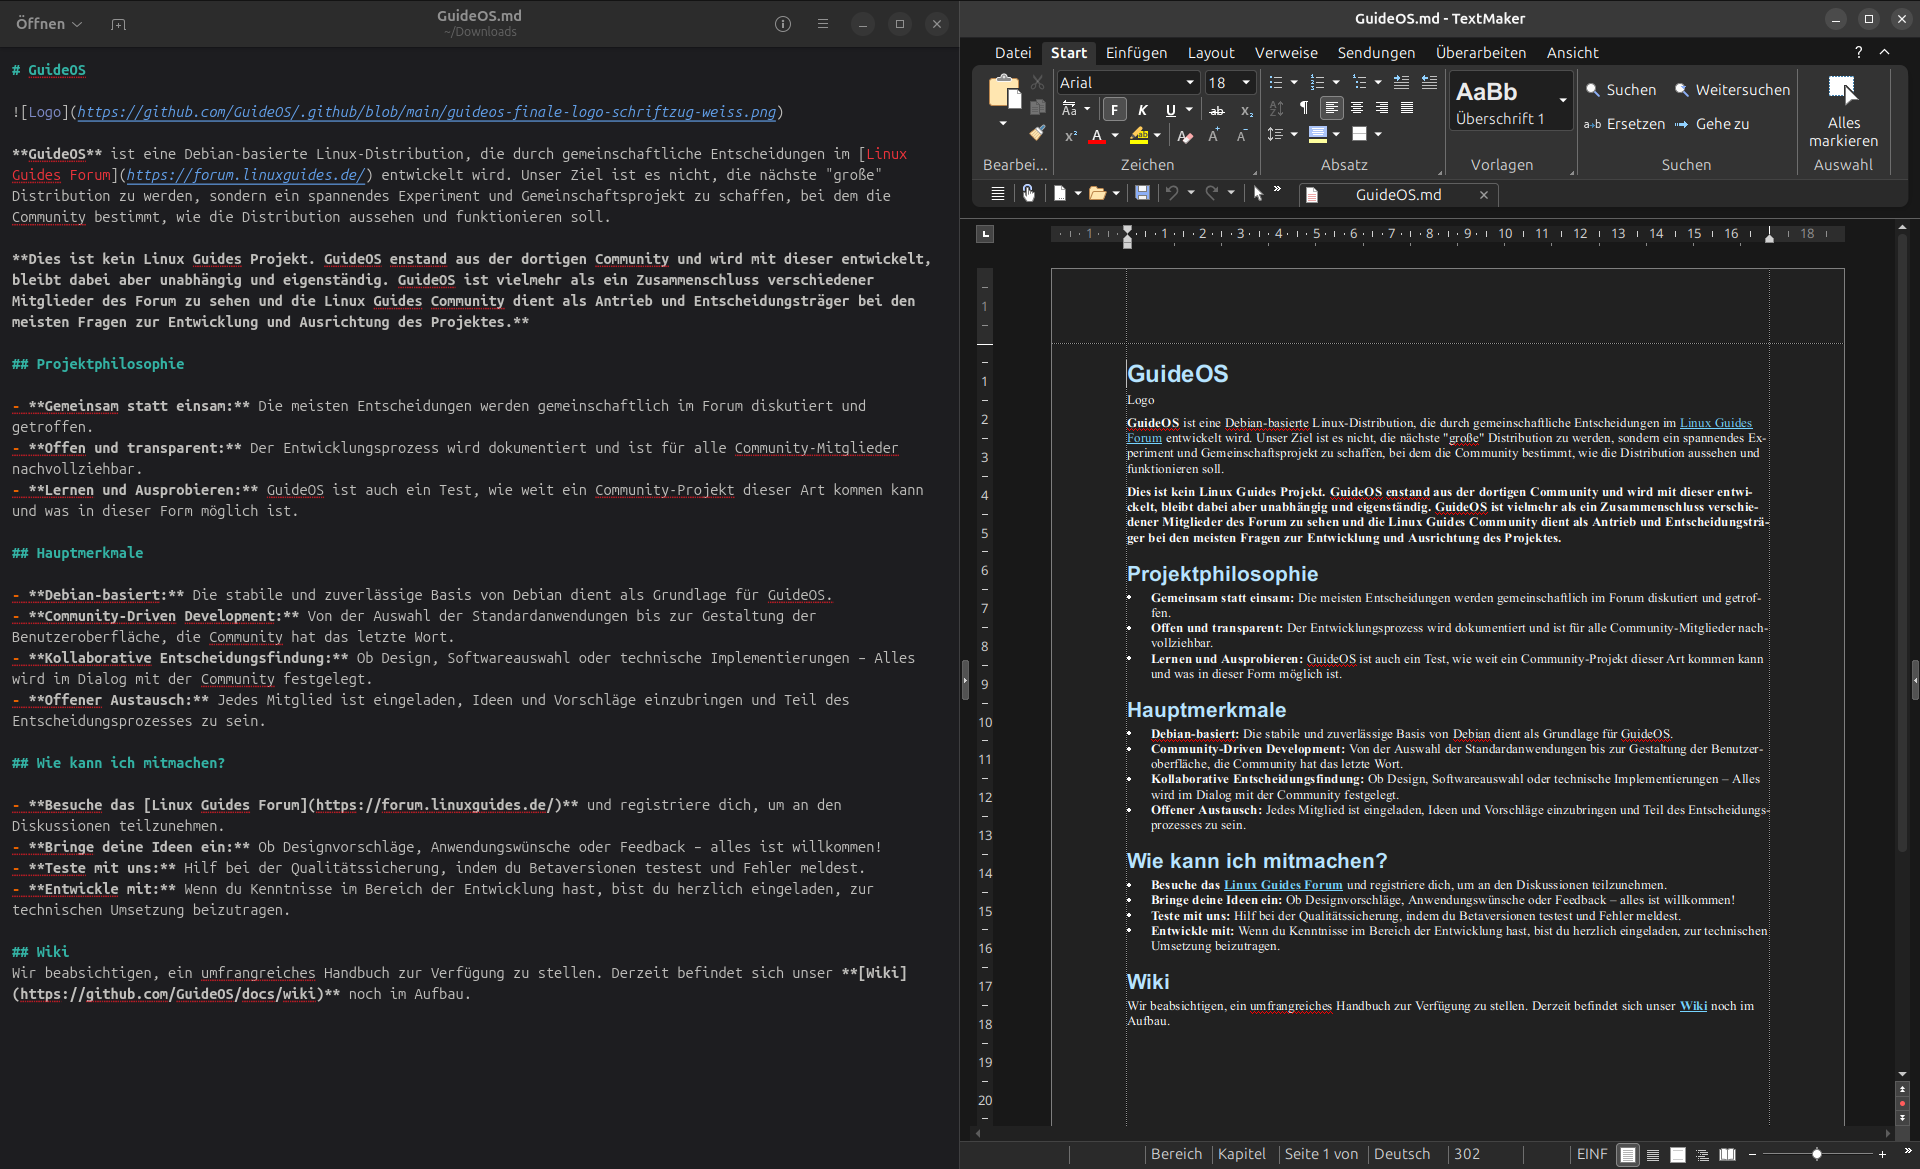Expand the paste options arrow below clipboard
The width and height of the screenshot is (1920, 1169).
[x=1003, y=124]
